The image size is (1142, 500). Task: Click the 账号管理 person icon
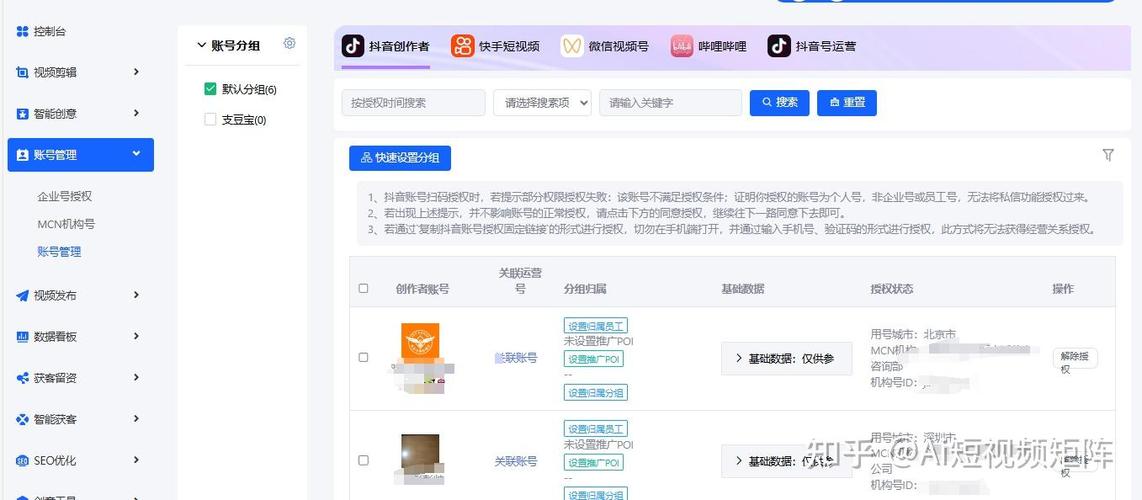23,155
